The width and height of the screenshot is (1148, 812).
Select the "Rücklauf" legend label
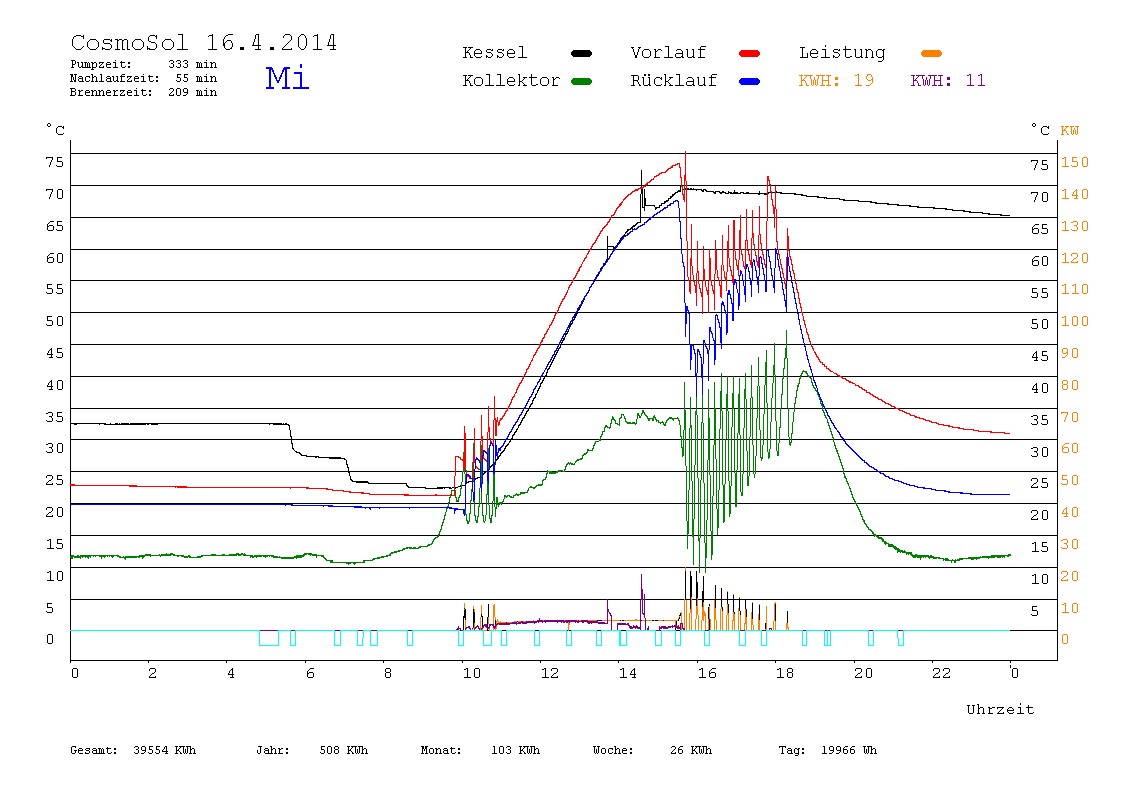click(x=674, y=81)
